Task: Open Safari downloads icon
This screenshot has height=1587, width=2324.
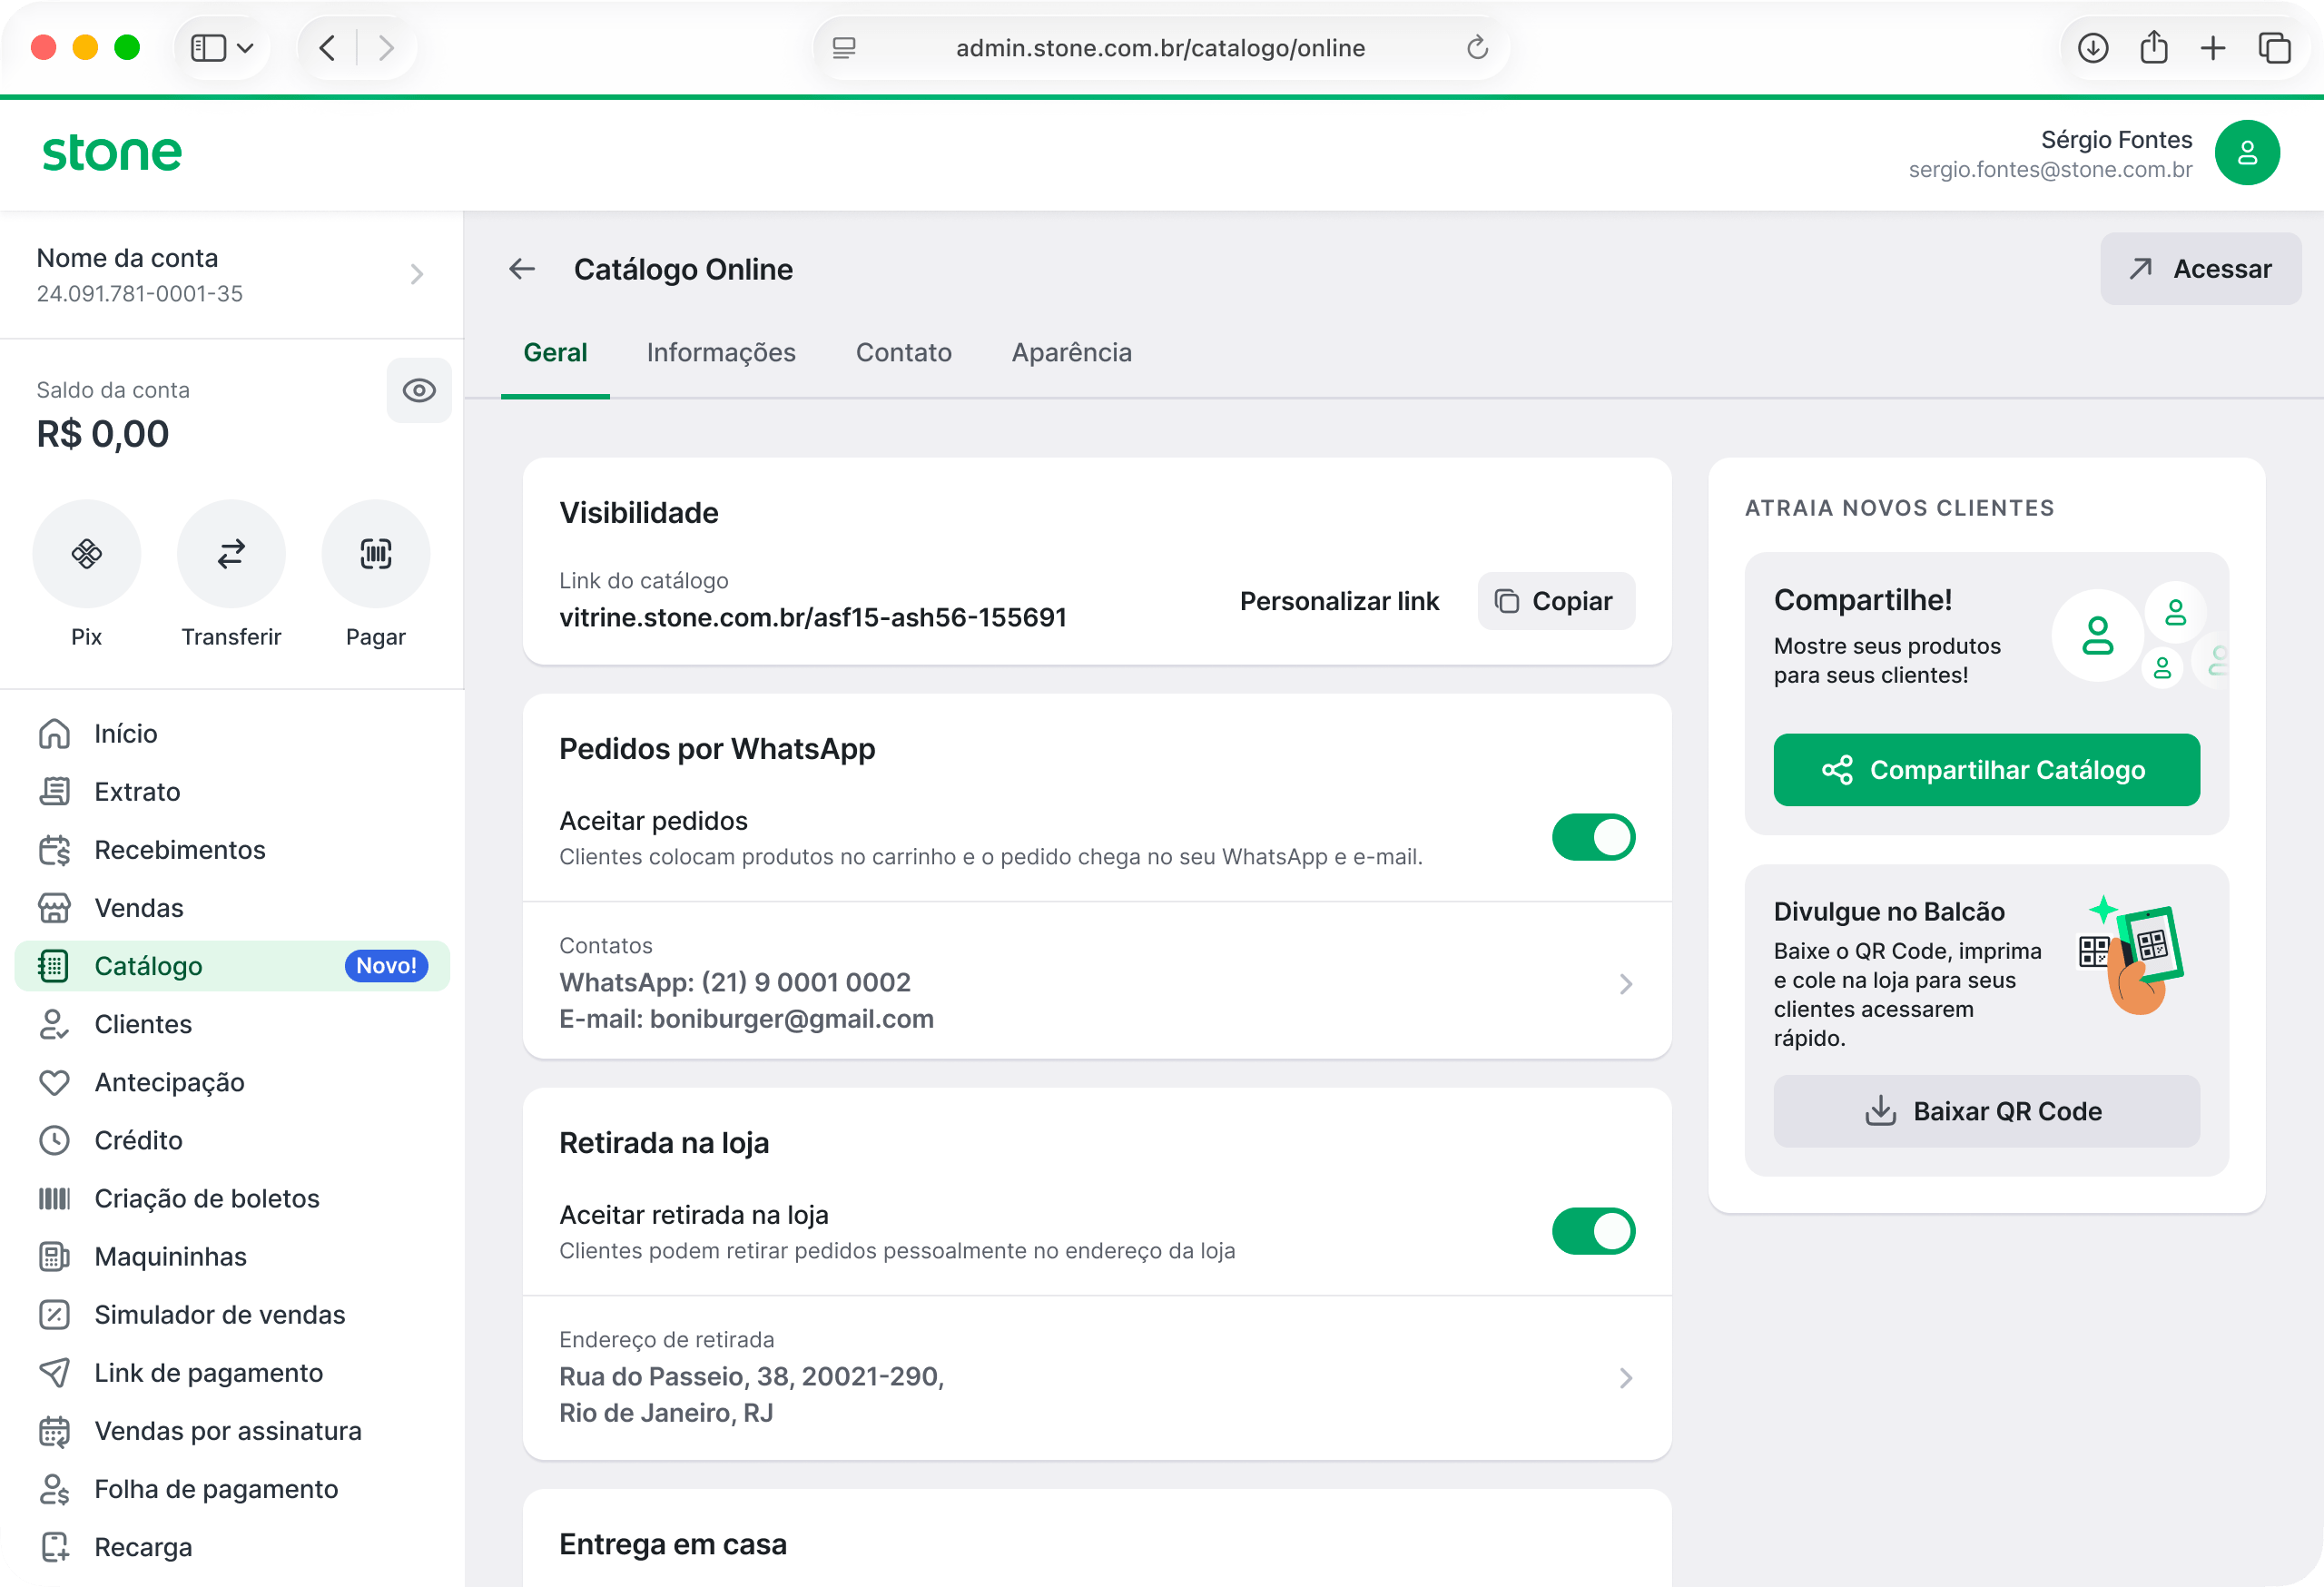Action: point(2092,47)
